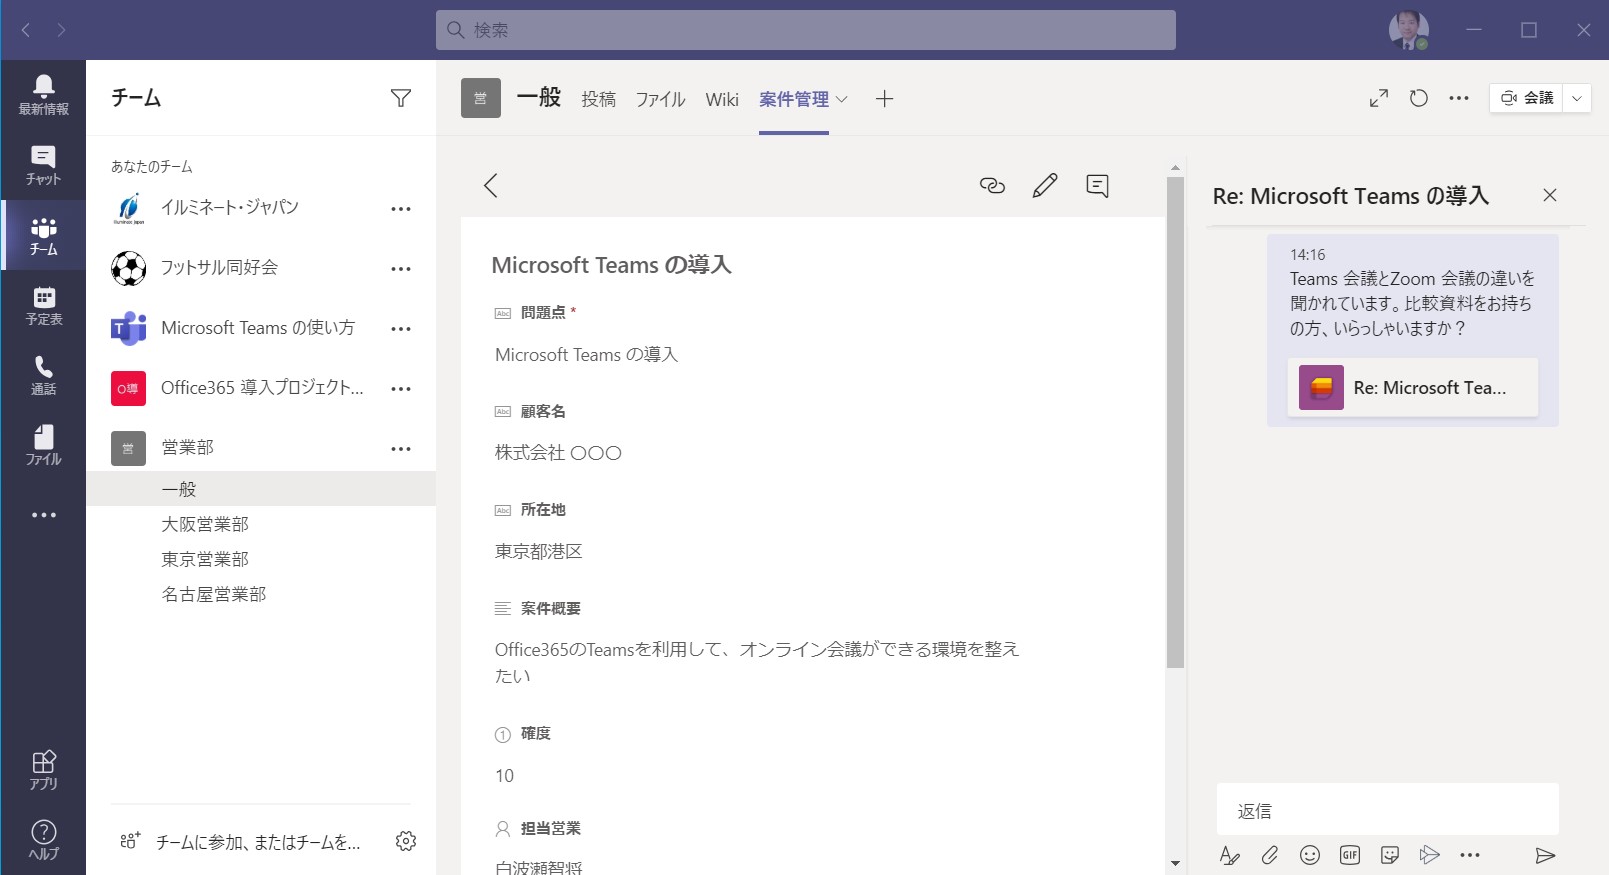The width and height of the screenshot is (1609, 875).
Task: Navigate back with the title bar arrow
Action: (26, 30)
